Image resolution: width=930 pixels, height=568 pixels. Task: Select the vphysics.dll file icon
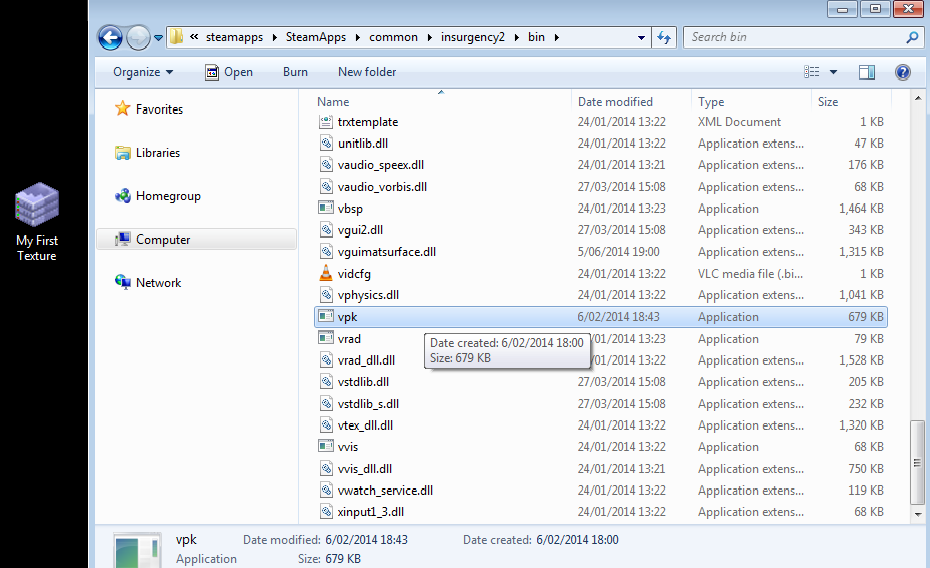(x=326, y=295)
